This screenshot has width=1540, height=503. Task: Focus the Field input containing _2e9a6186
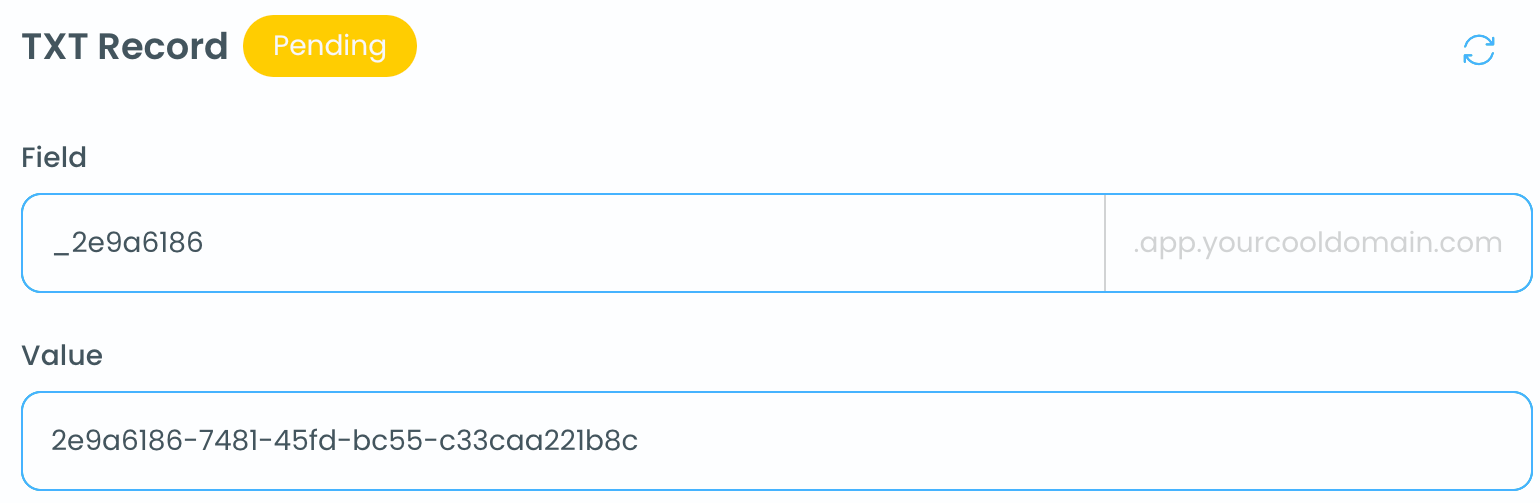point(560,243)
